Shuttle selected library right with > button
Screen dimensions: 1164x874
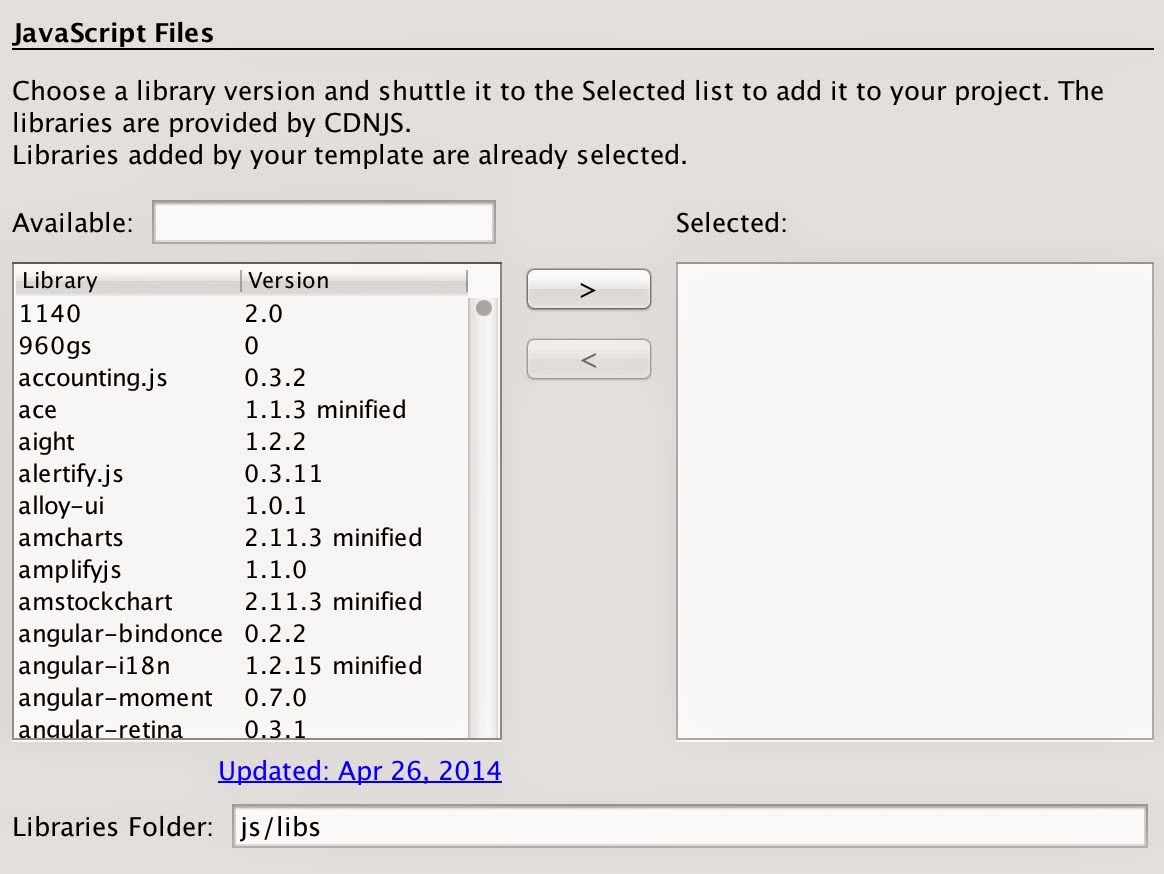[x=588, y=289]
